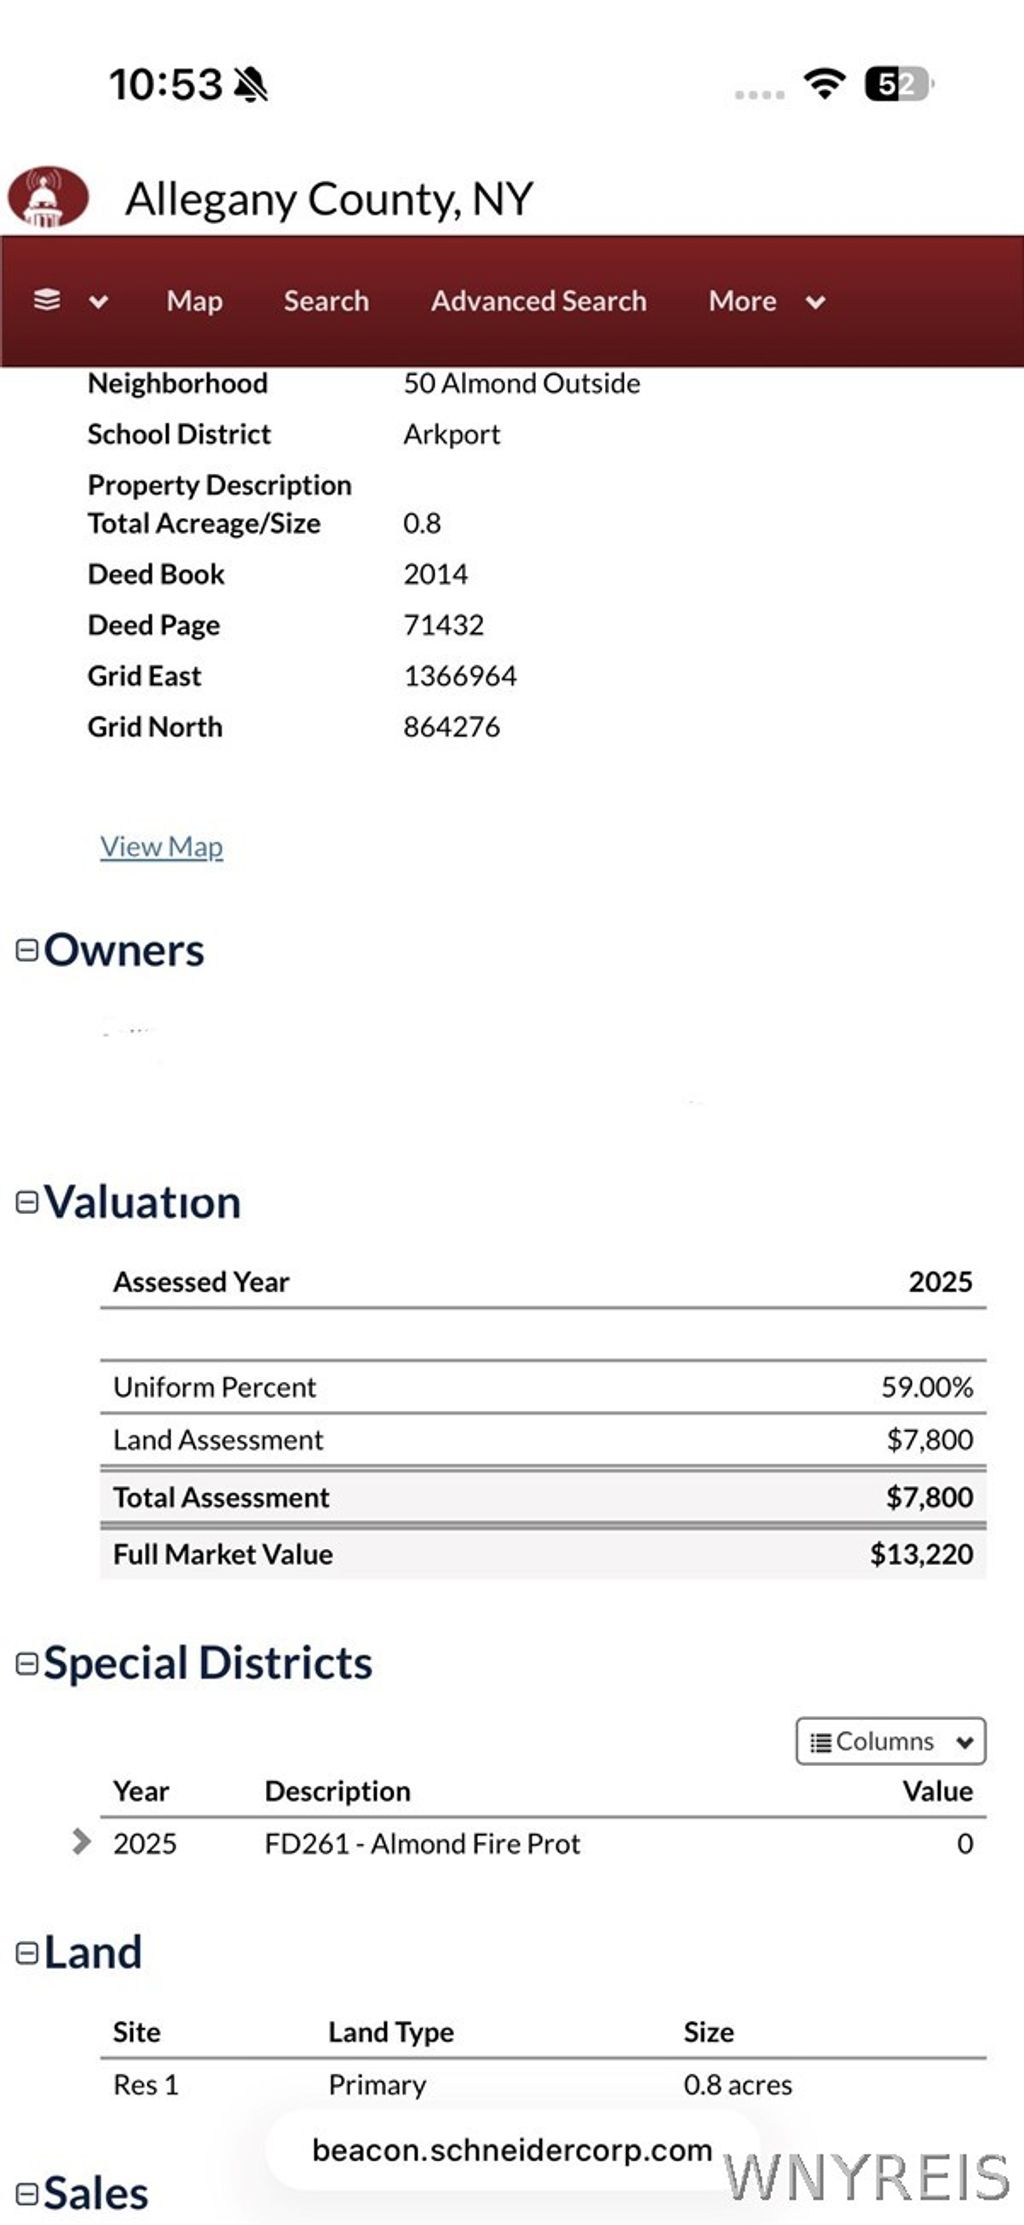Open the Columns dropdown
The image size is (1024, 2225).
click(891, 1742)
